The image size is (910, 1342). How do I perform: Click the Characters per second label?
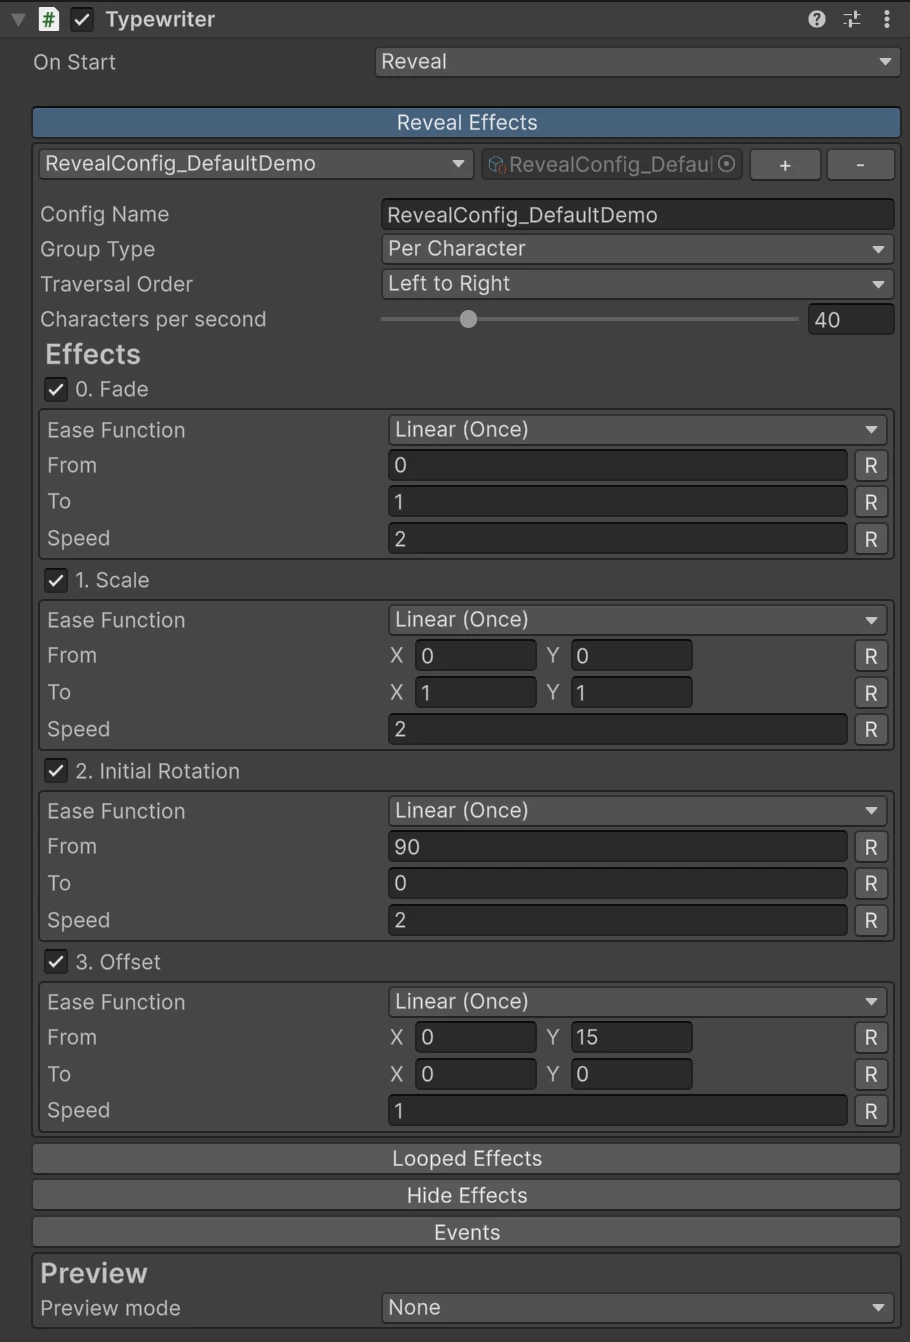[x=153, y=320]
